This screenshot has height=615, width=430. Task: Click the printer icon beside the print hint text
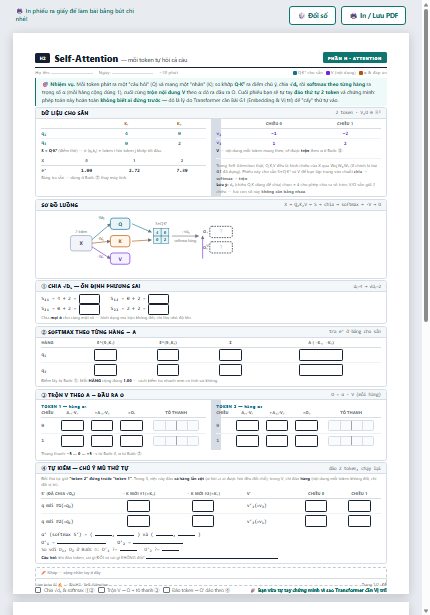pos(19,11)
